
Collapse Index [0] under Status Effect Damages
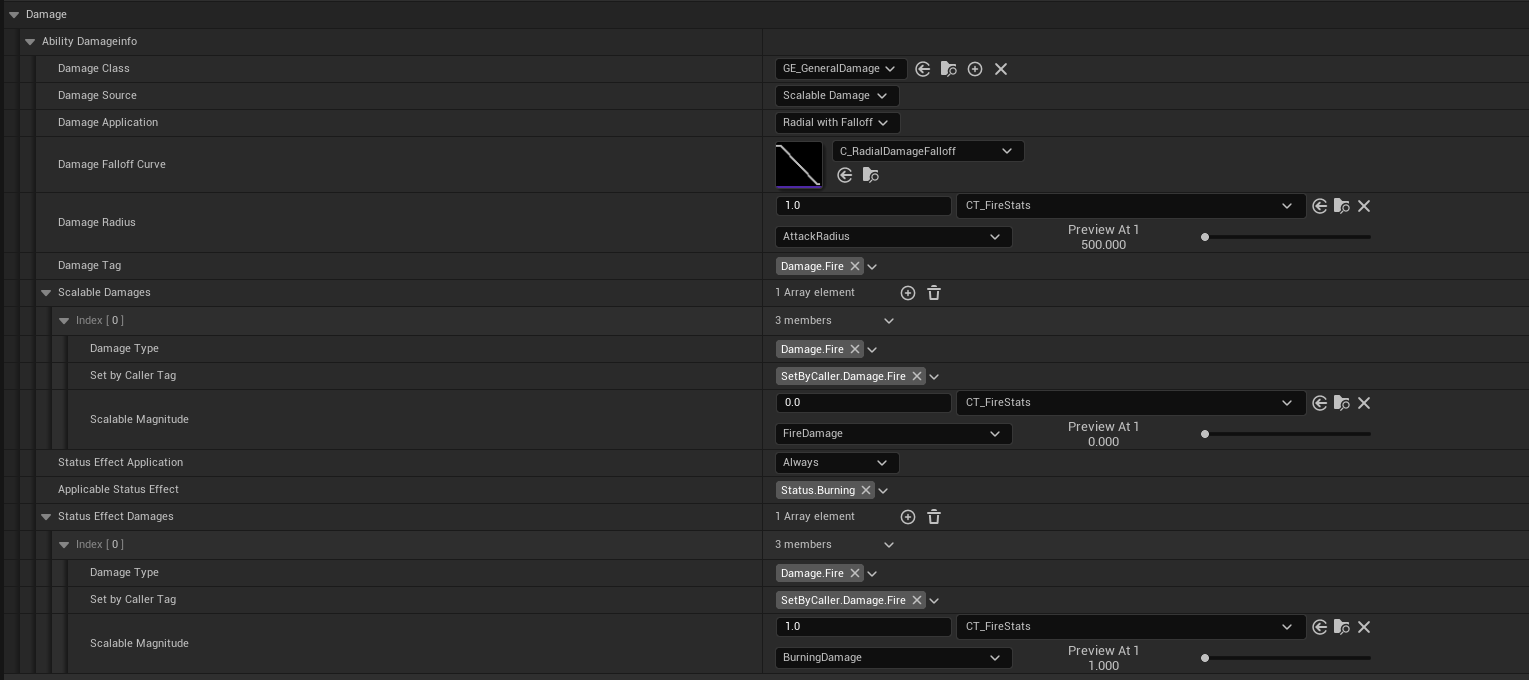tap(64, 545)
